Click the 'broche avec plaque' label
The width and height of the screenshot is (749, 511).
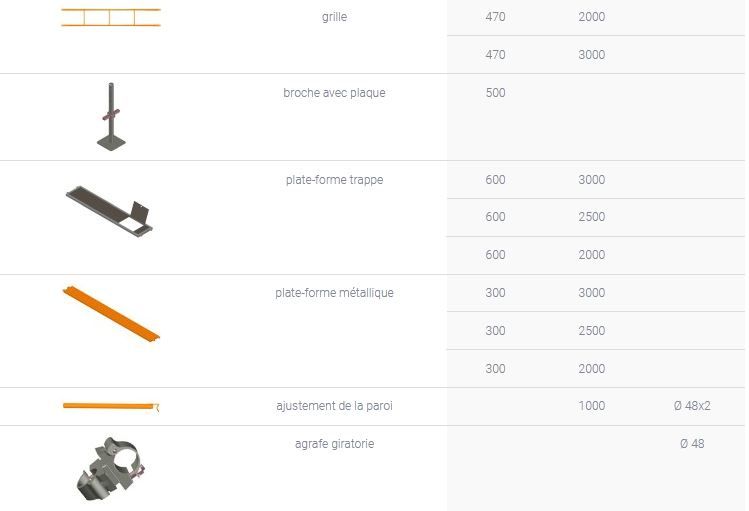334,93
